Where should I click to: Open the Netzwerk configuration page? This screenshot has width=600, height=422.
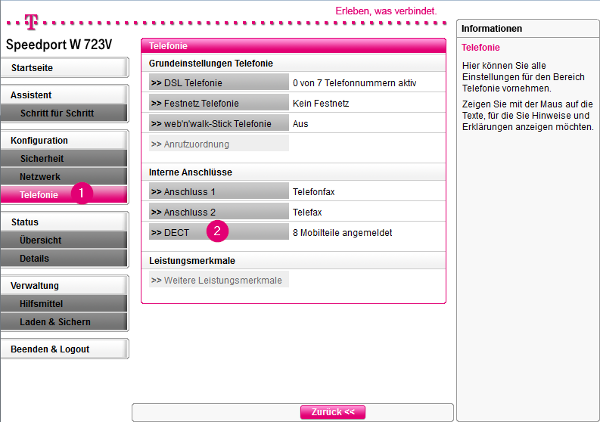pyautogui.click(x=64, y=176)
